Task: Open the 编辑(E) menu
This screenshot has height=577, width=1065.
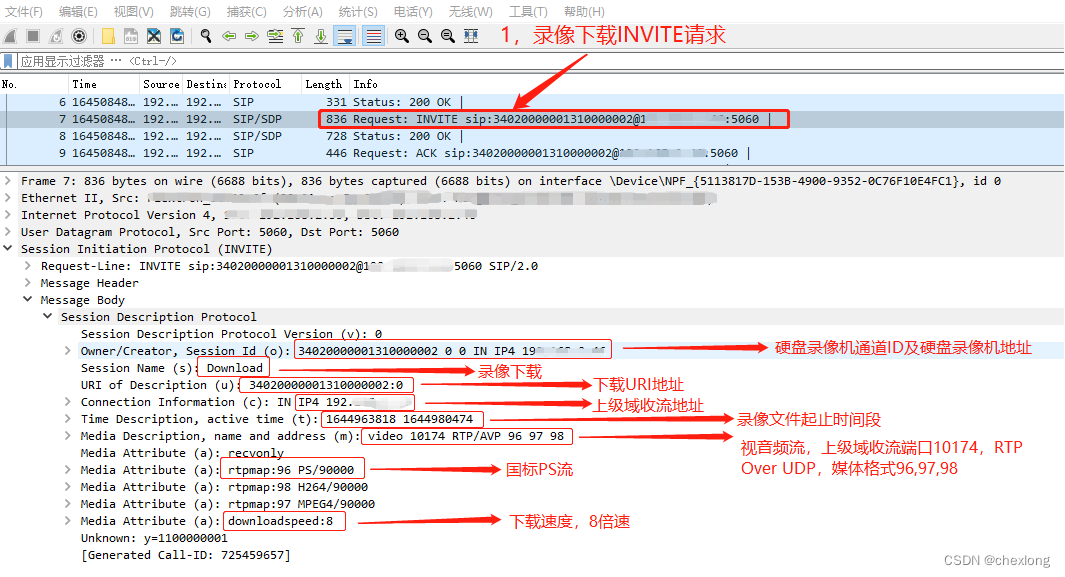Action: [x=78, y=12]
